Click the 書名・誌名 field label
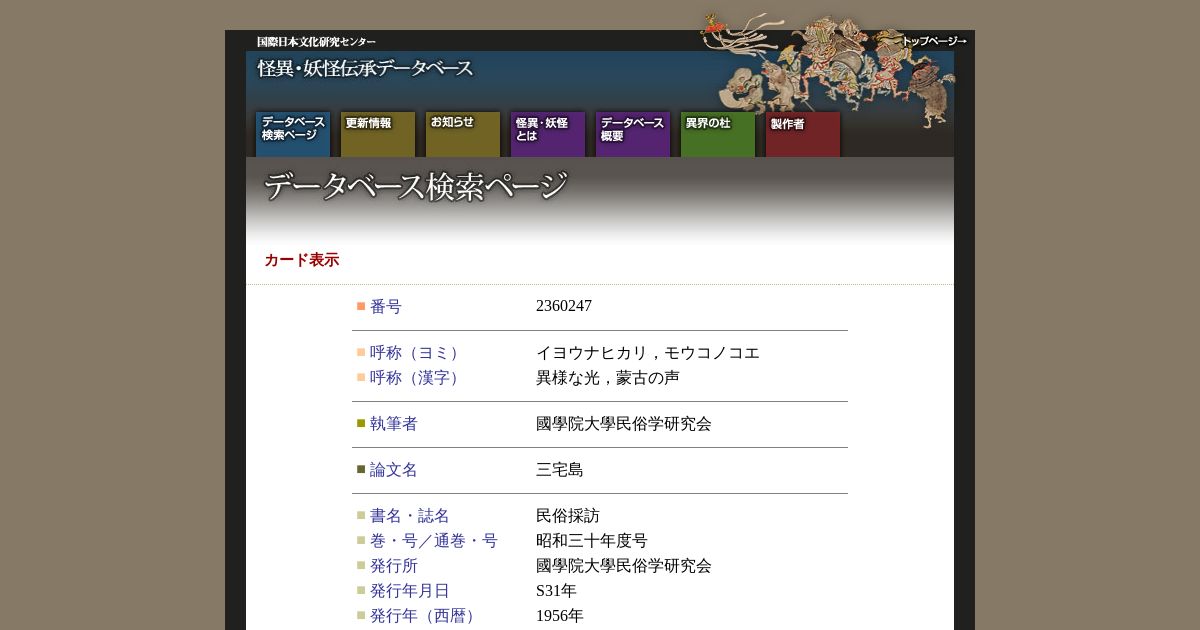 tap(410, 516)
